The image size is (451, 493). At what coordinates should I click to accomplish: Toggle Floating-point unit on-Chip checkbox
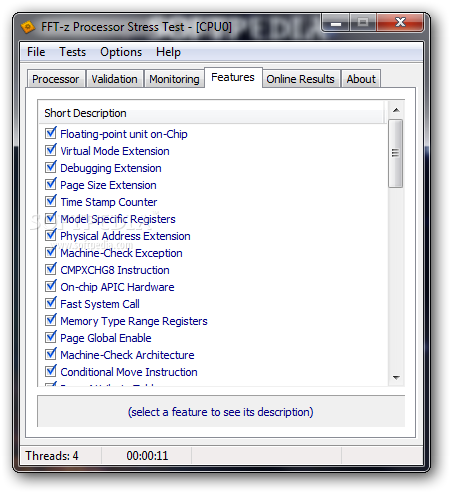[51, 133]
